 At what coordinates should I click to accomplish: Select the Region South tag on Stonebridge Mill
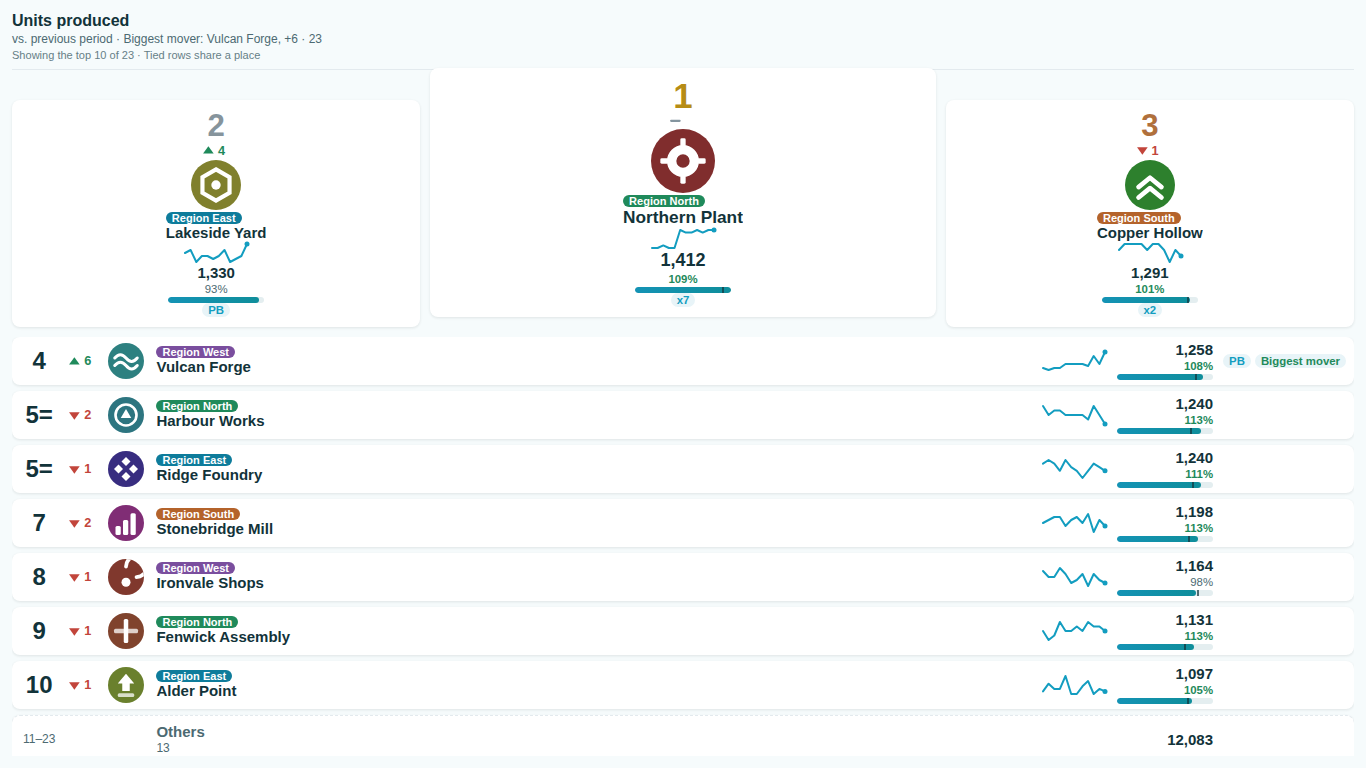coord(198,514)
